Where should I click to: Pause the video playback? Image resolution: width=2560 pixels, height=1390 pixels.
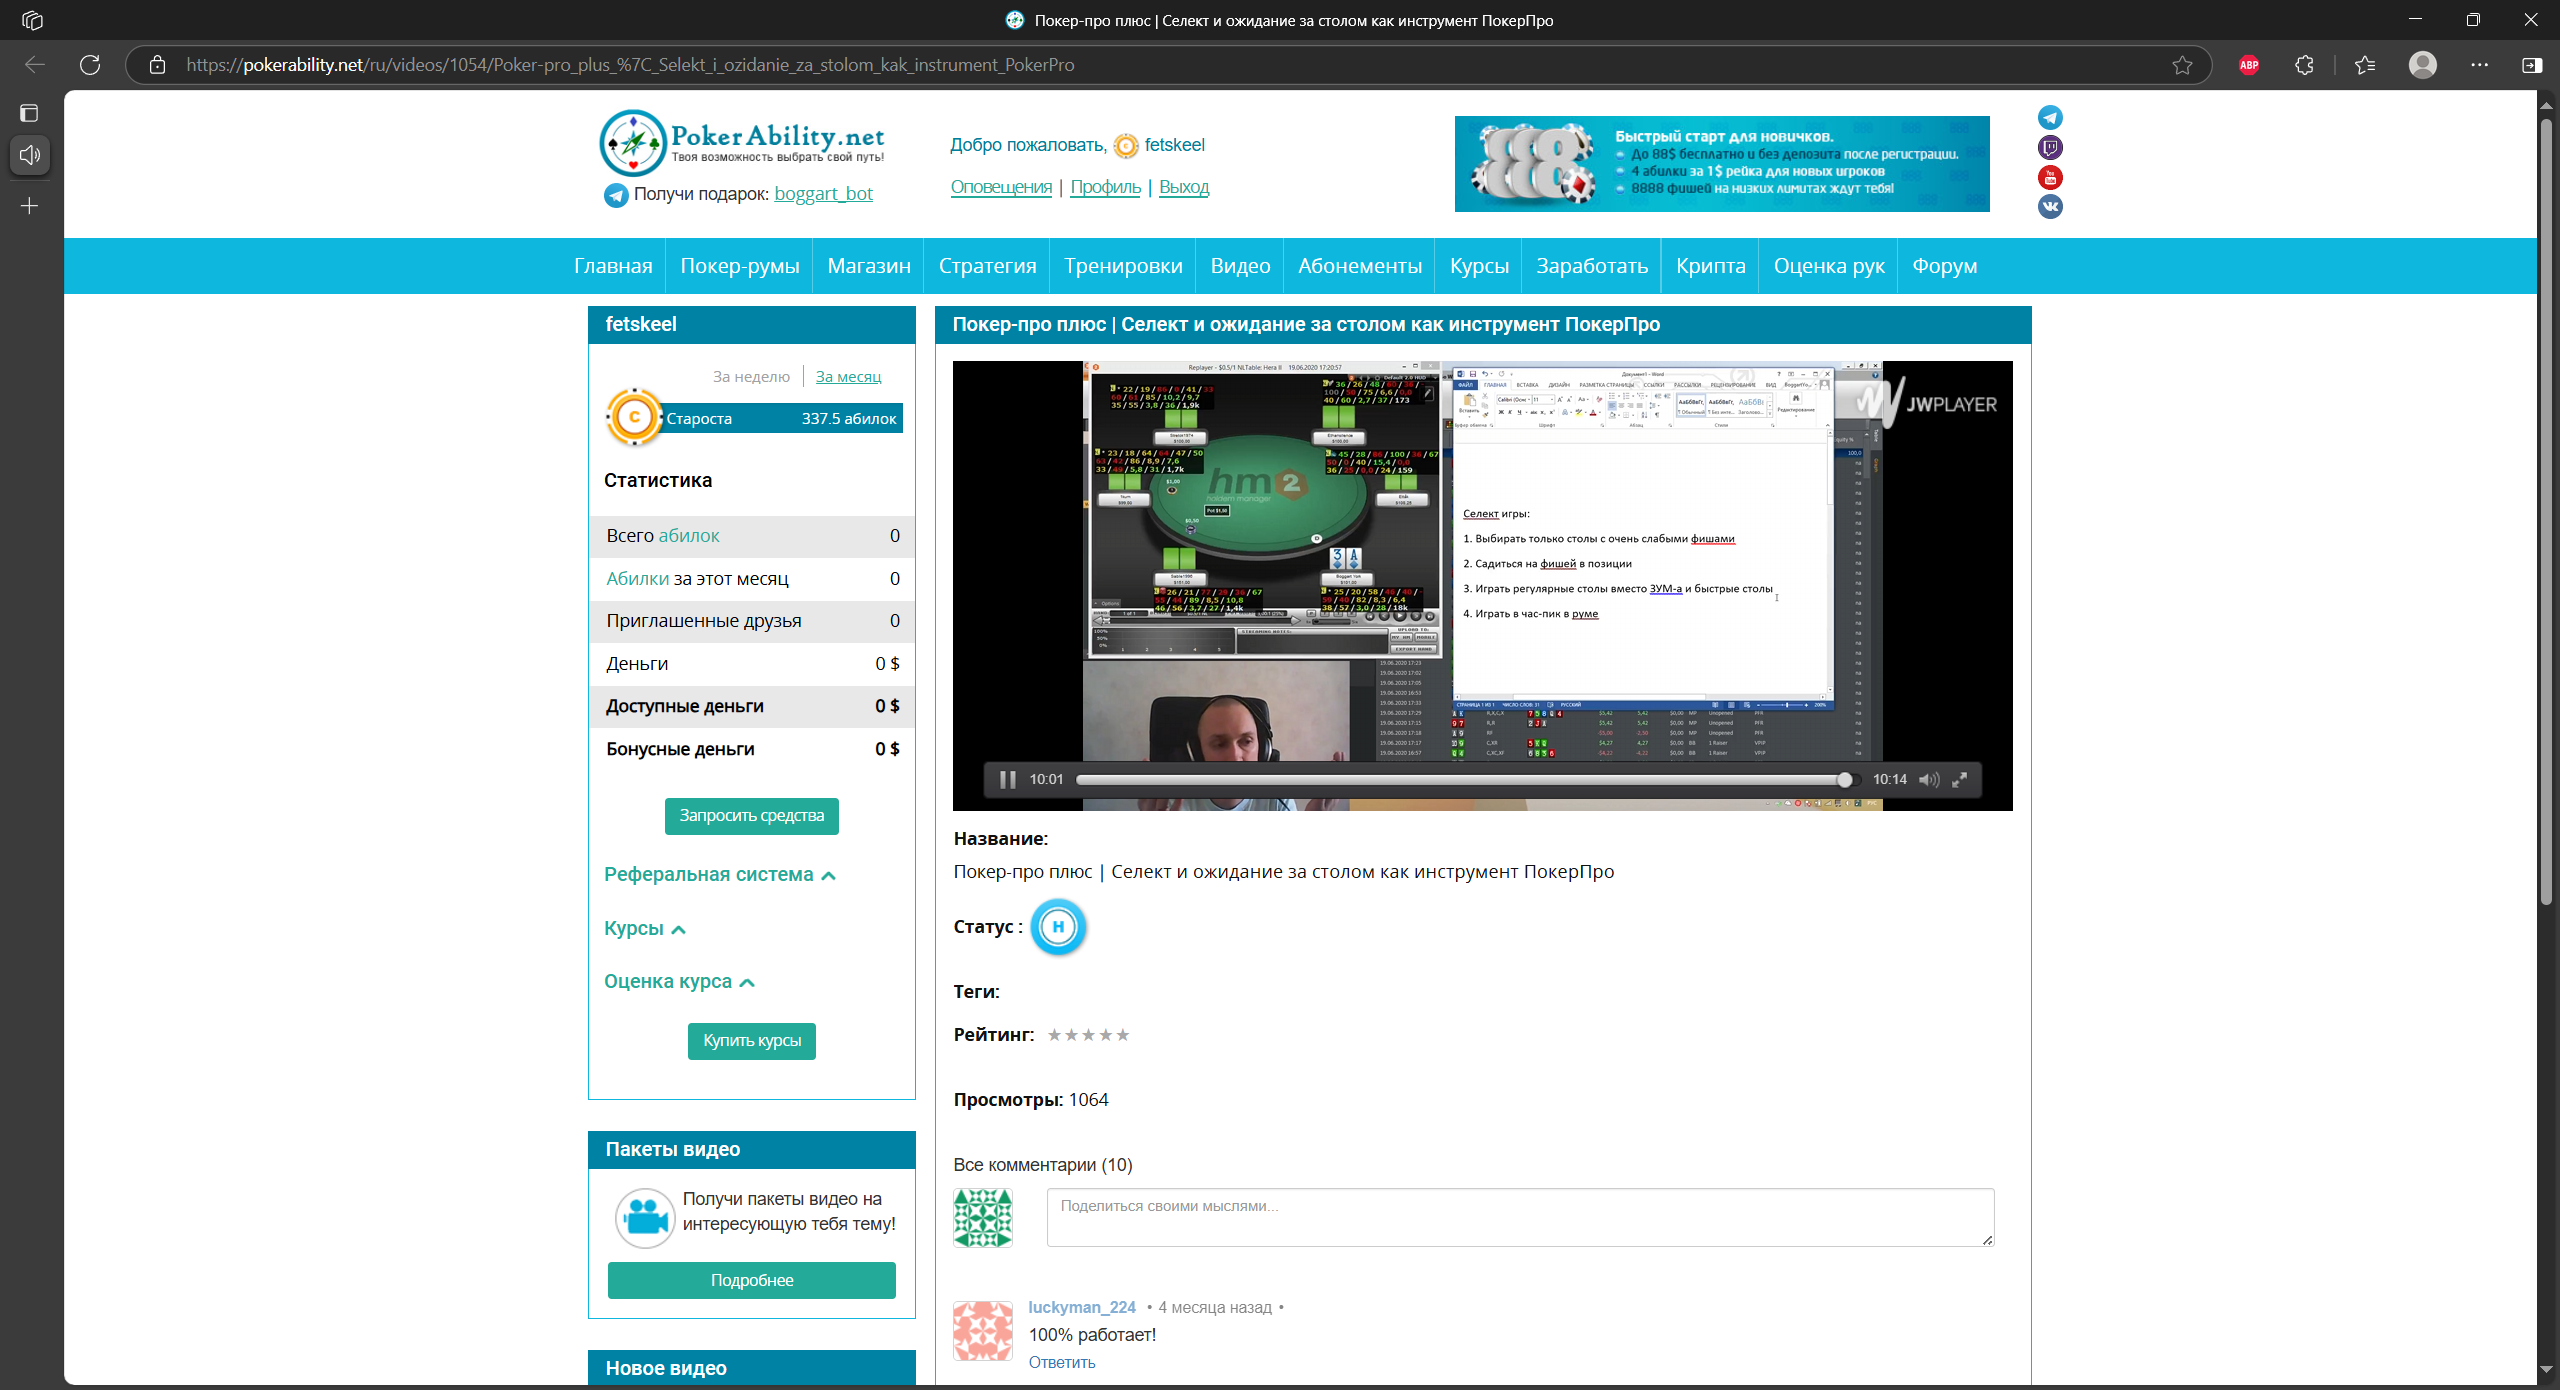pos(1007,779)
